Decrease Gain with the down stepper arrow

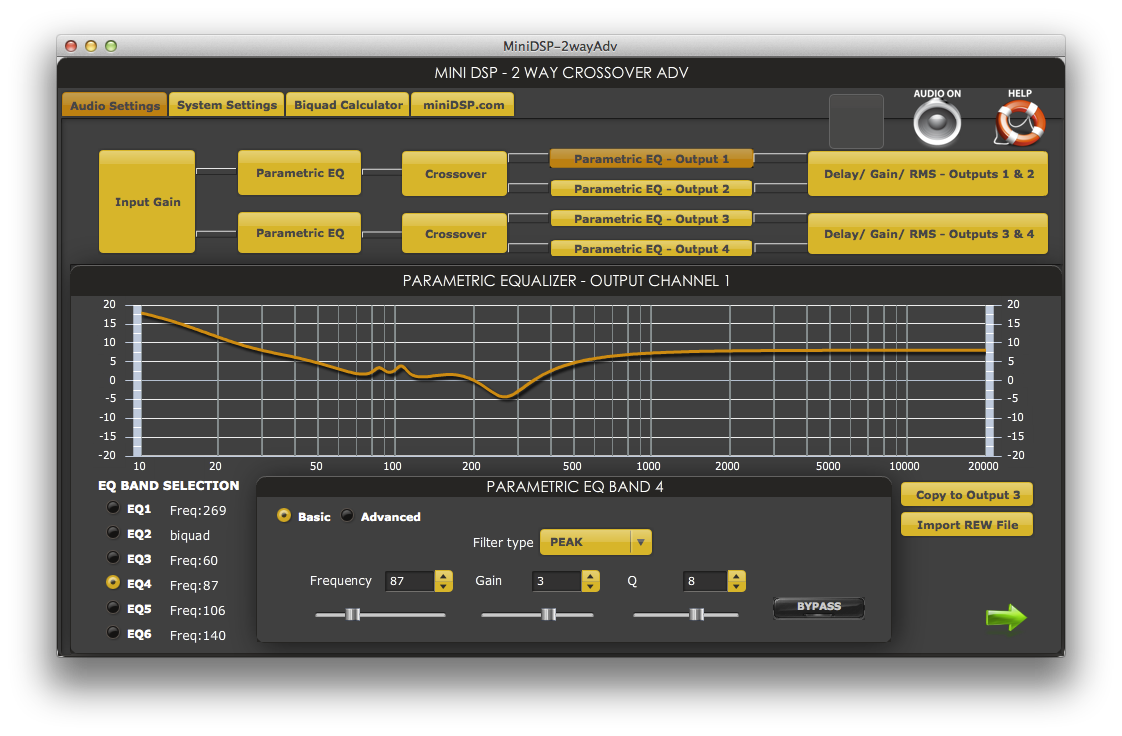(590, 587)
